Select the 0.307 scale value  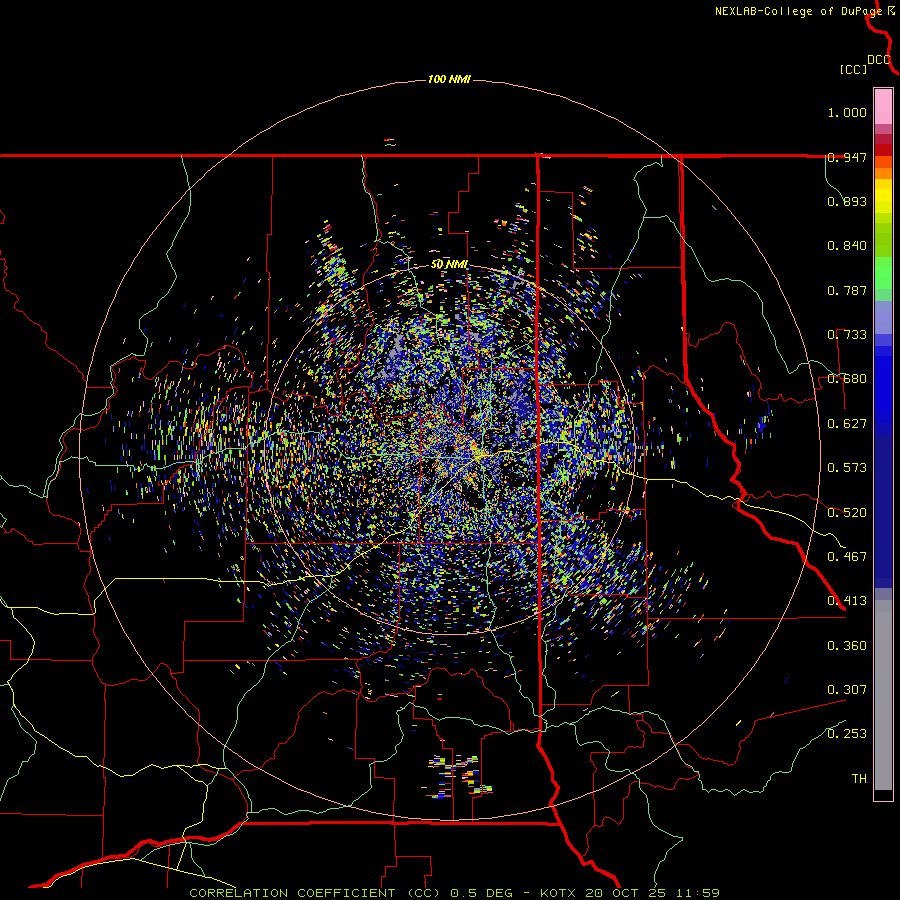[847, 690]
